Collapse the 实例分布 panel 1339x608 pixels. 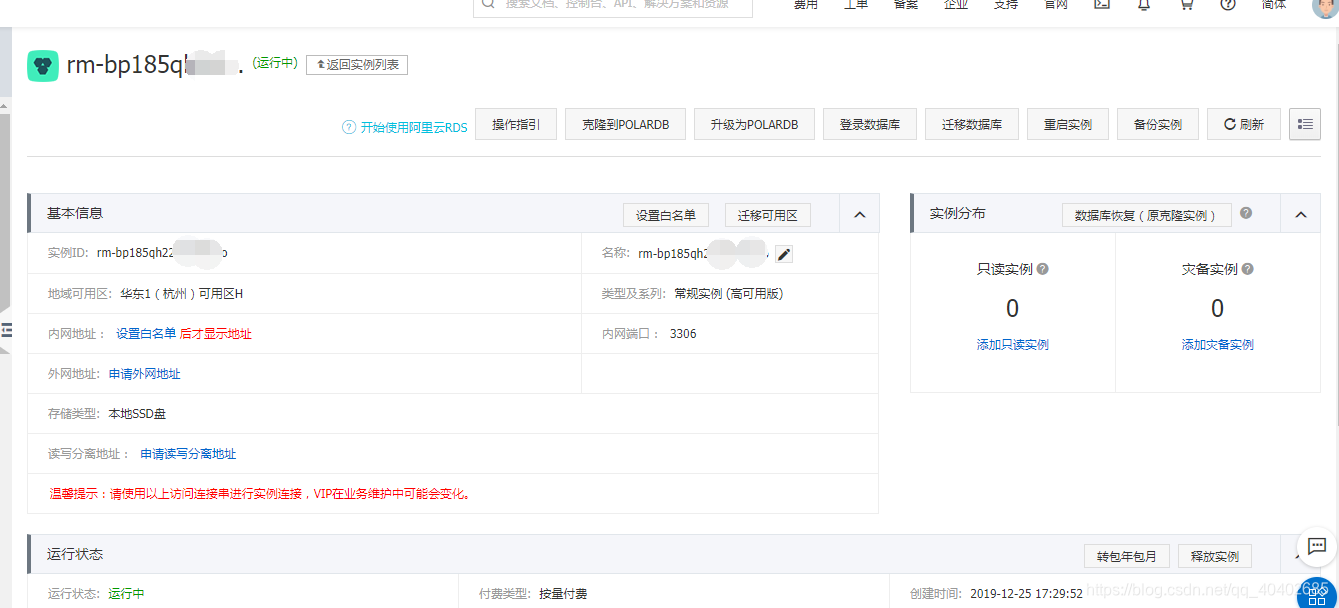click(1300, 214)
